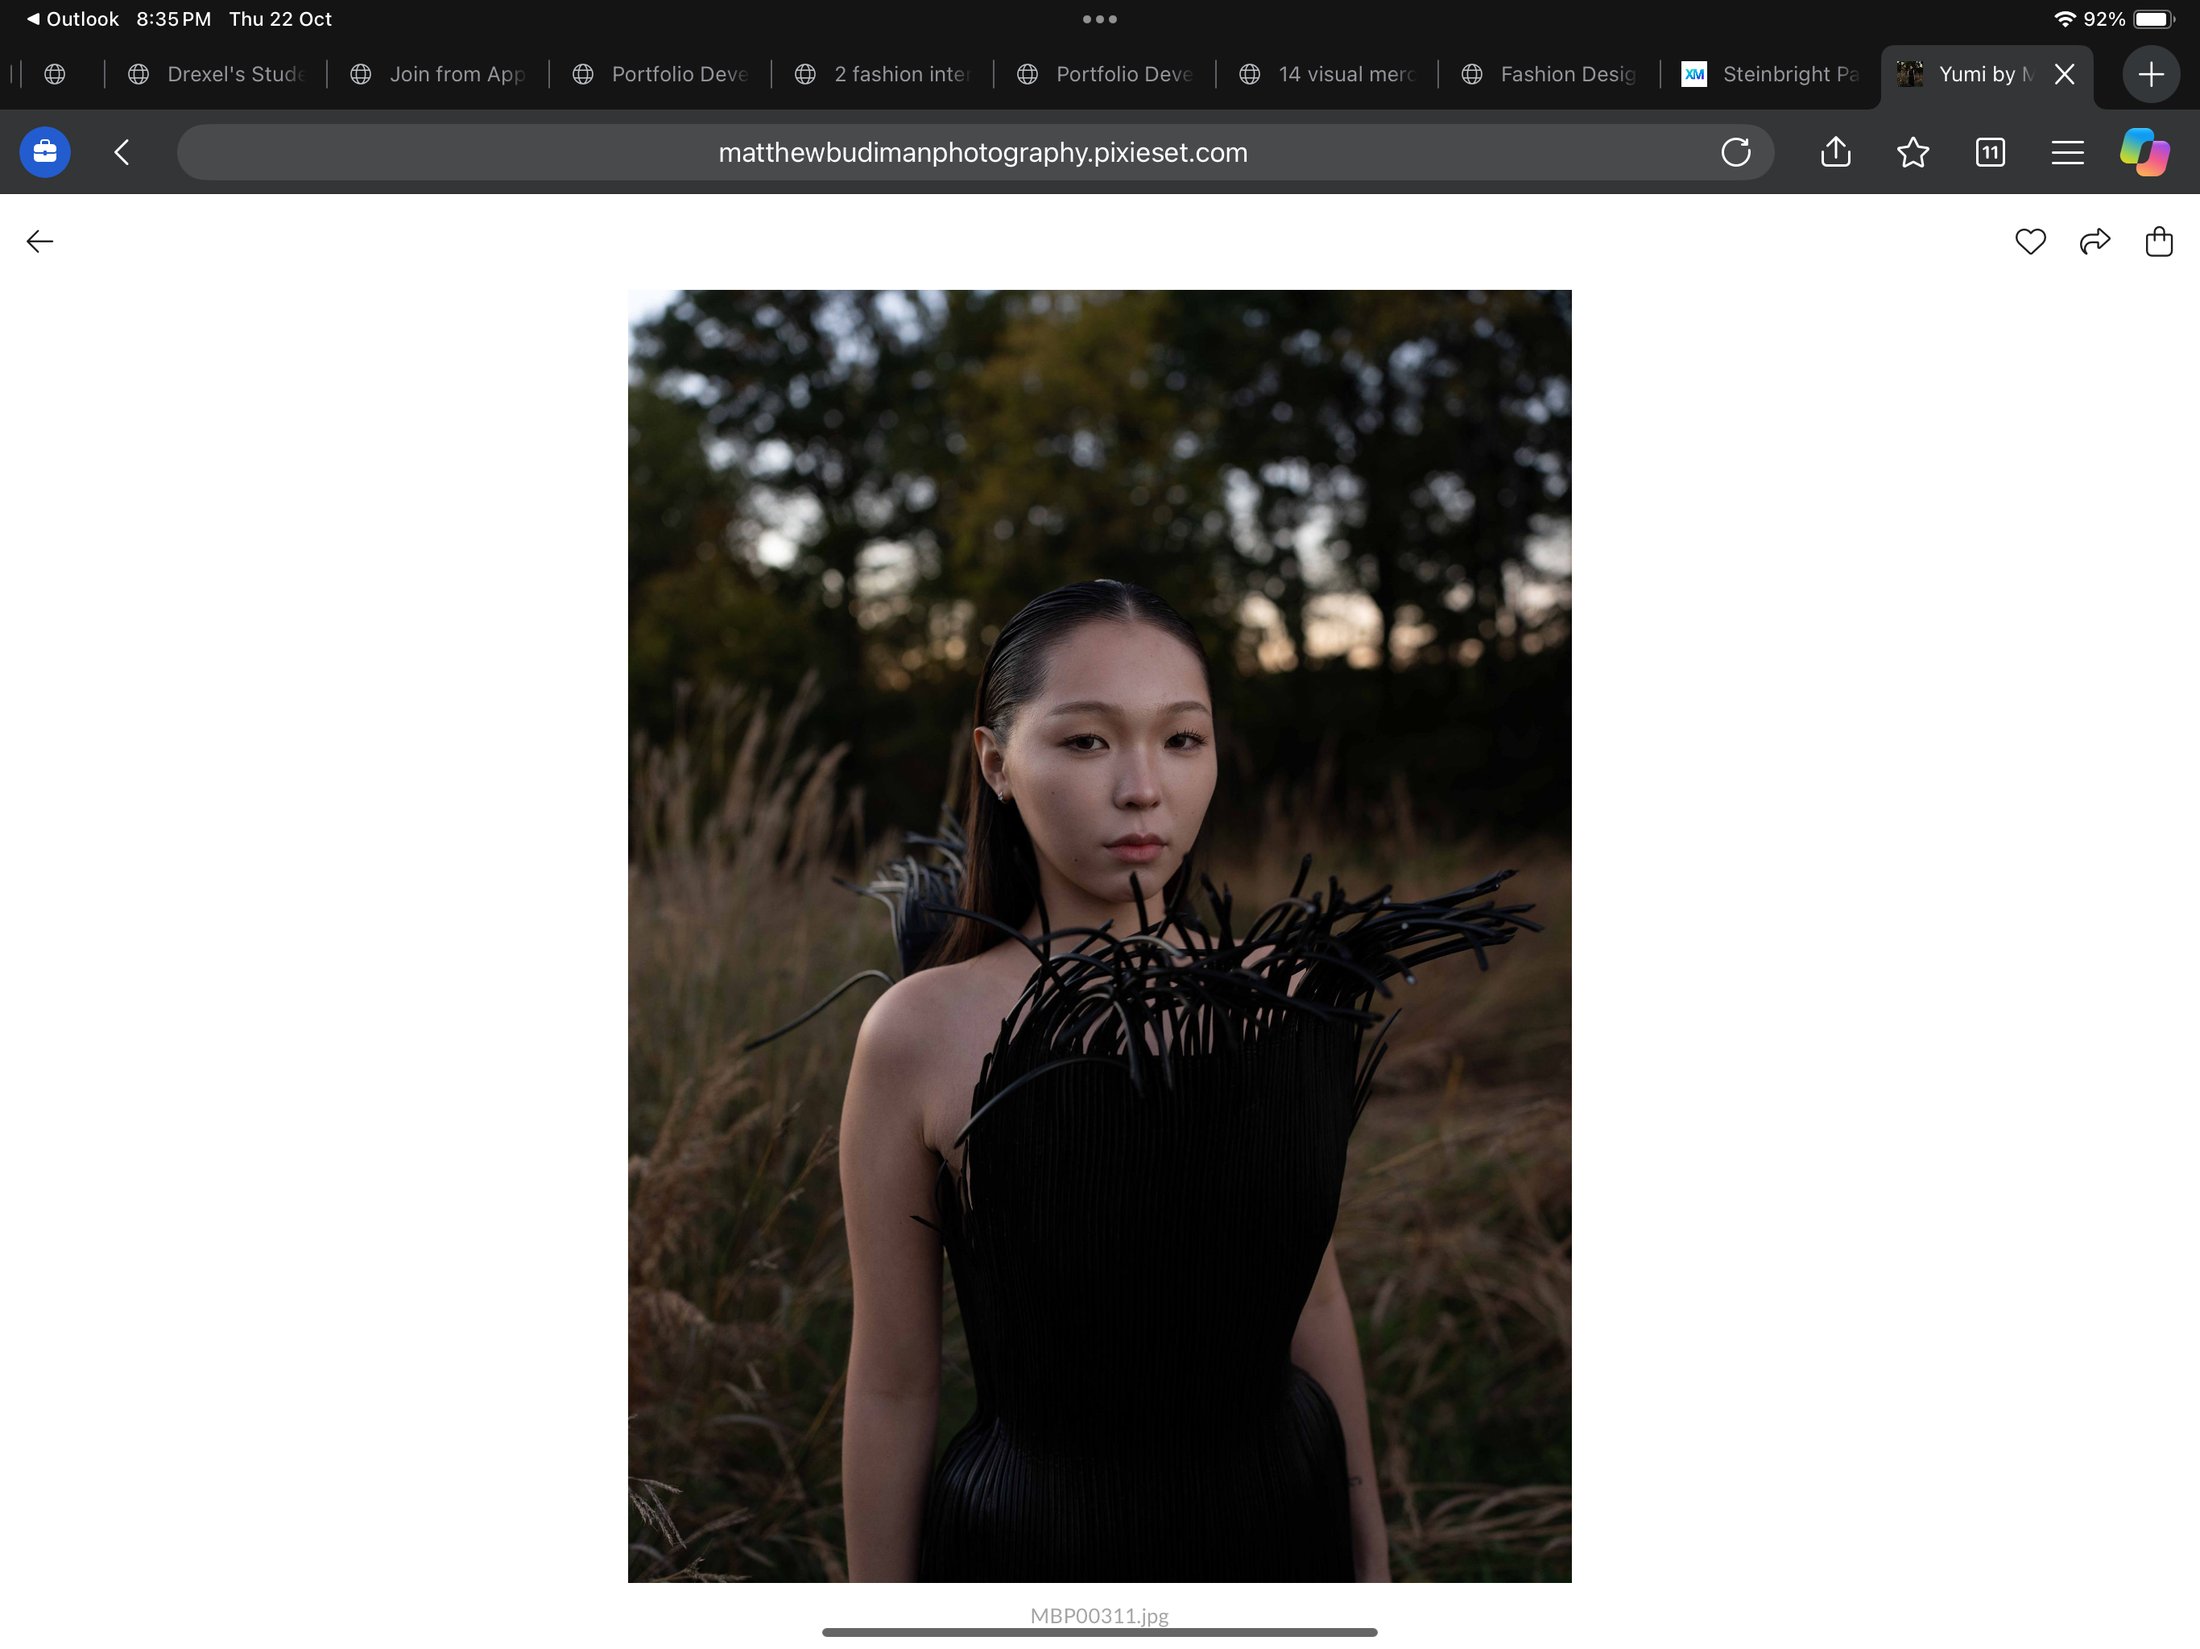
Task: Open the shopping bag cart icon
Action: pyautogui.click(x=2159, y=241)
